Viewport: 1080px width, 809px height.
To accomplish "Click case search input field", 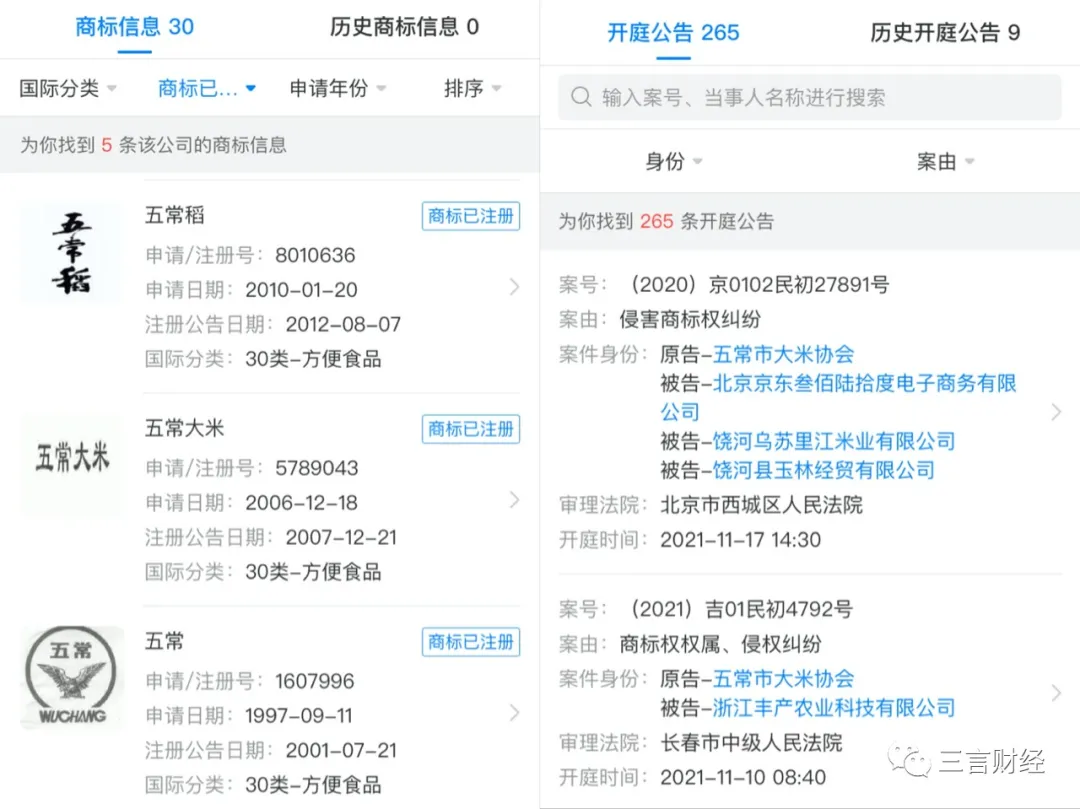I will click(x=809, y=97).
